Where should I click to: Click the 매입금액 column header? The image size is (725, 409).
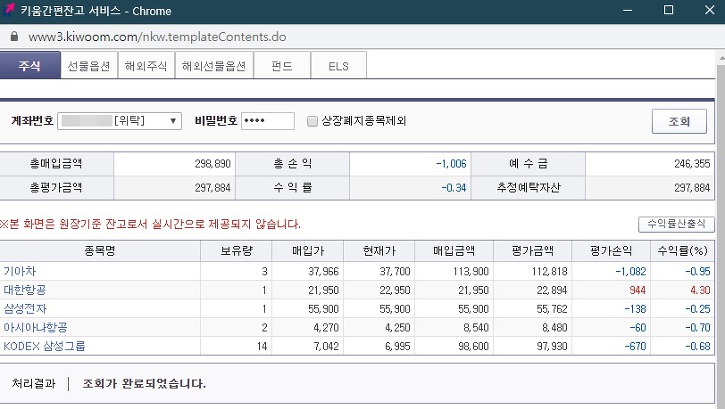pyautogui.click(x=454, y=251)
